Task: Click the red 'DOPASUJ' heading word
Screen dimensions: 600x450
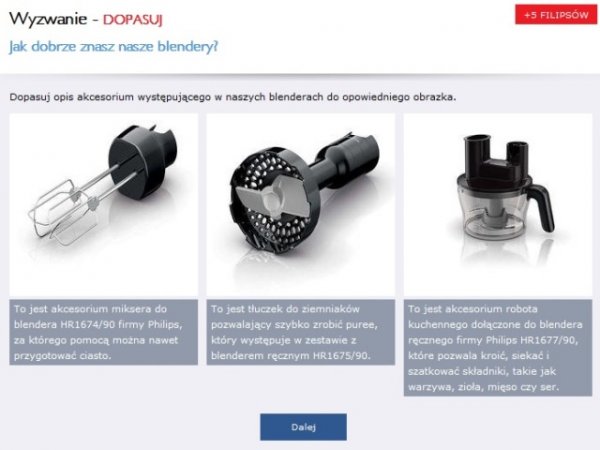Action: point(132,20)
